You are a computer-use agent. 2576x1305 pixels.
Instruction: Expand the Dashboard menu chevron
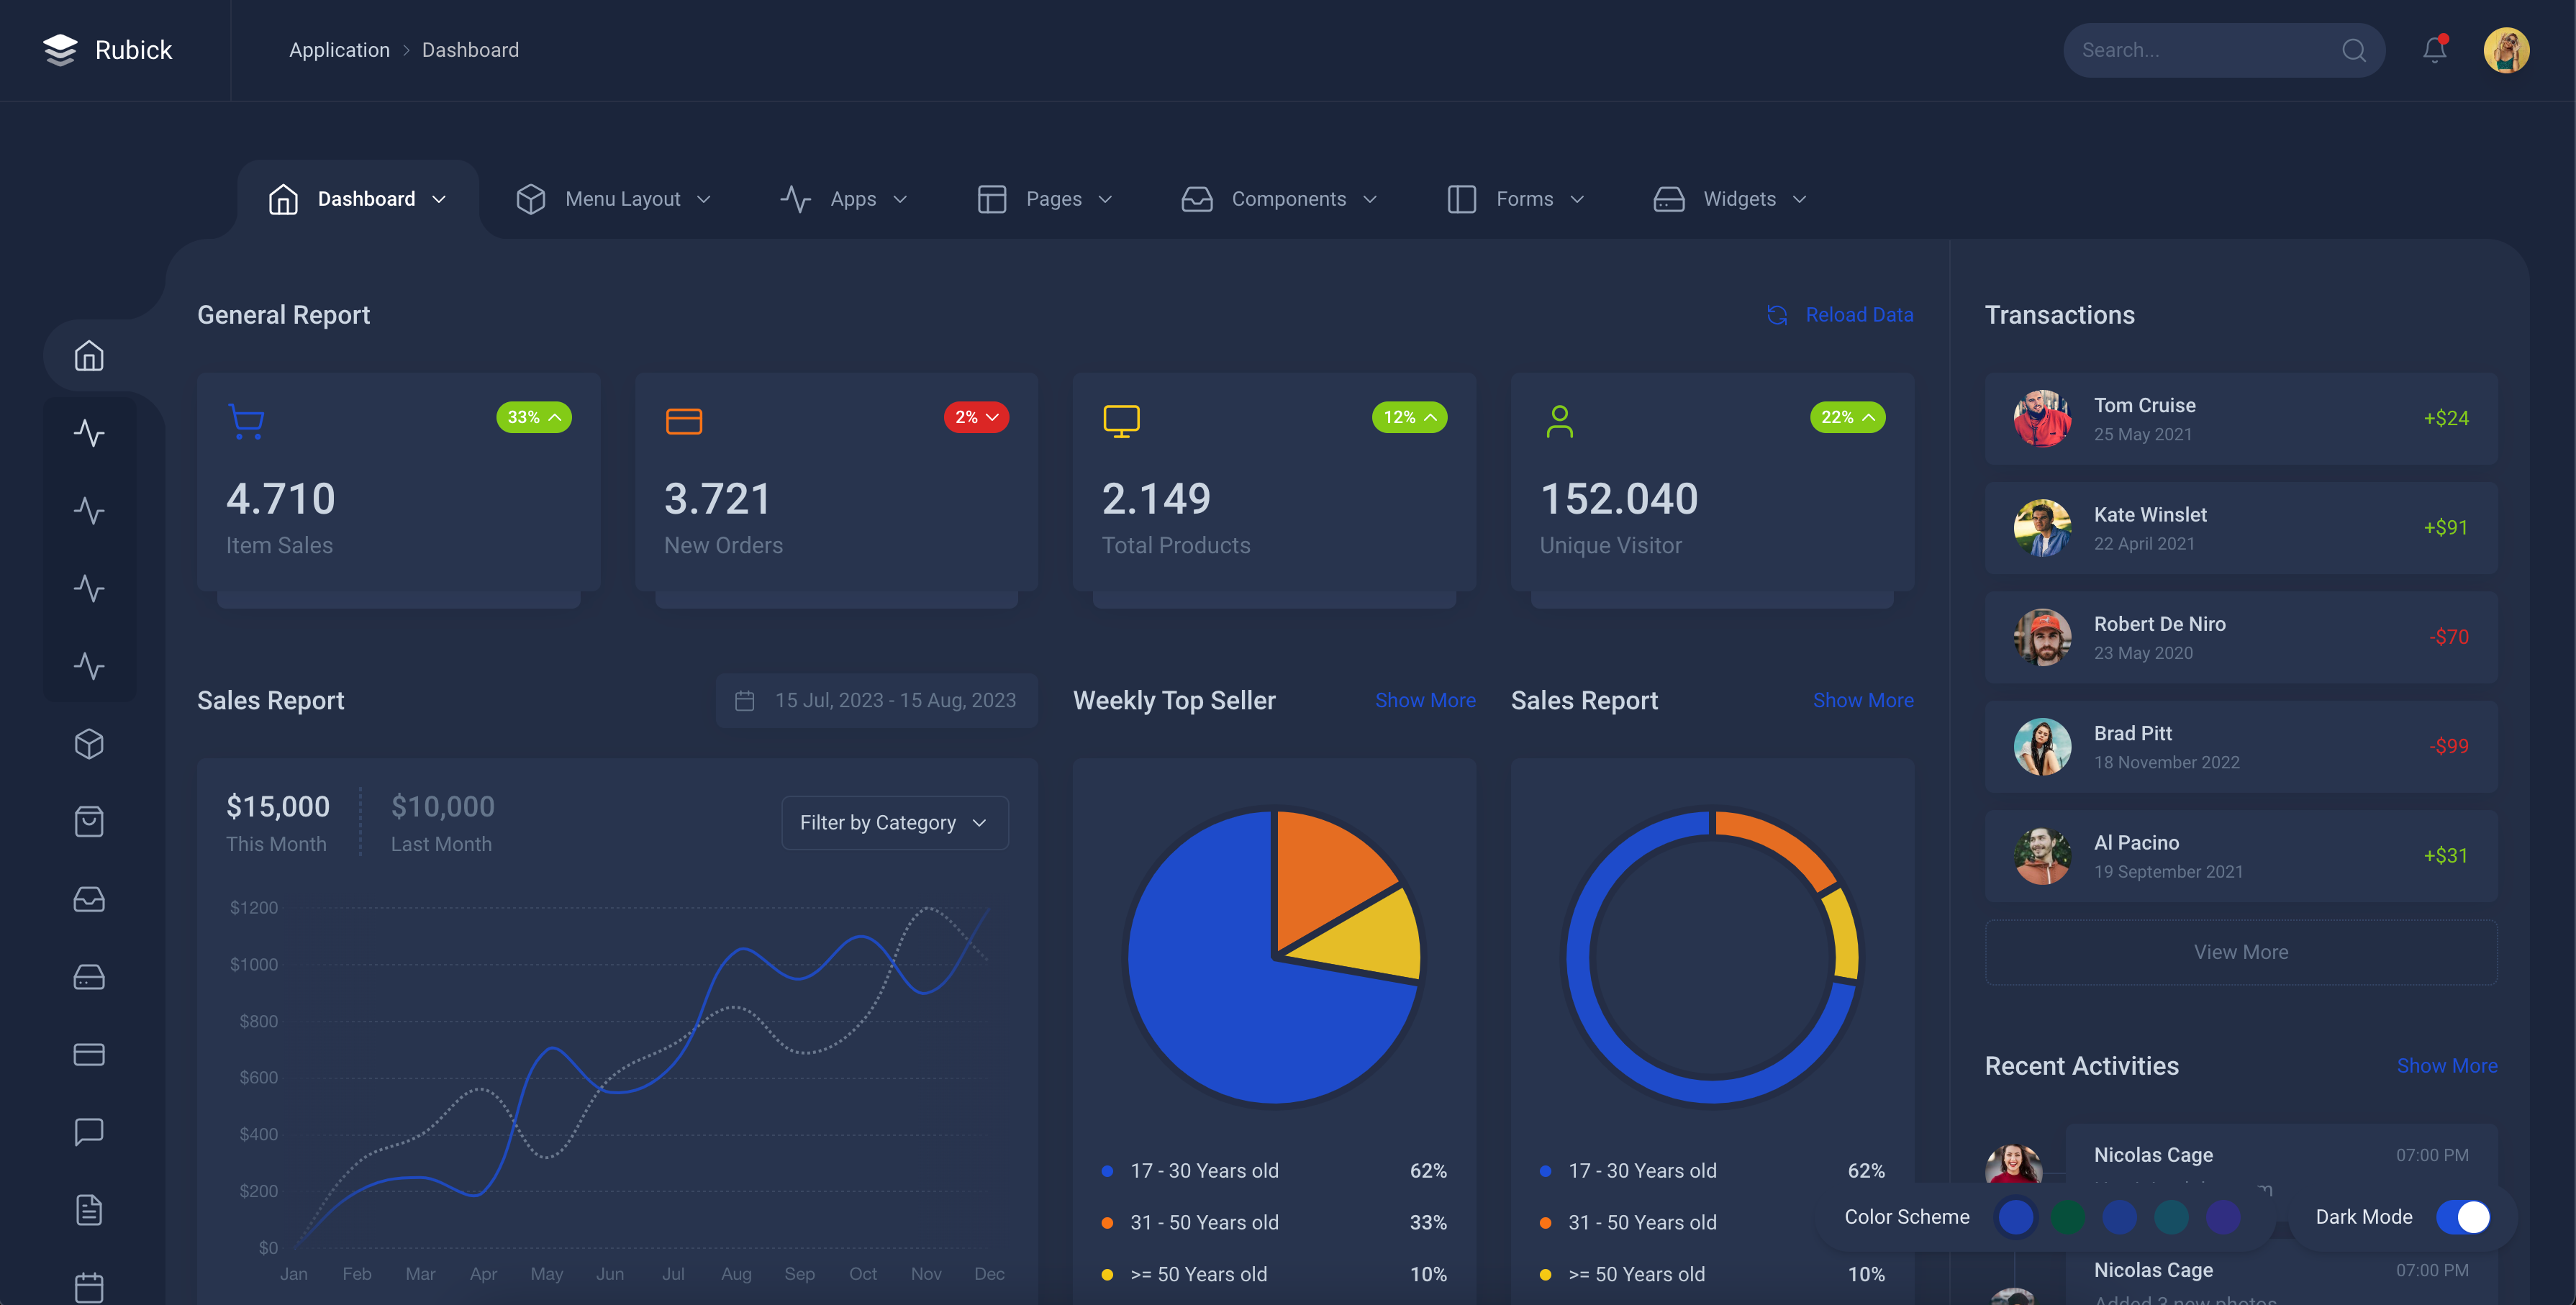point(439,199)
